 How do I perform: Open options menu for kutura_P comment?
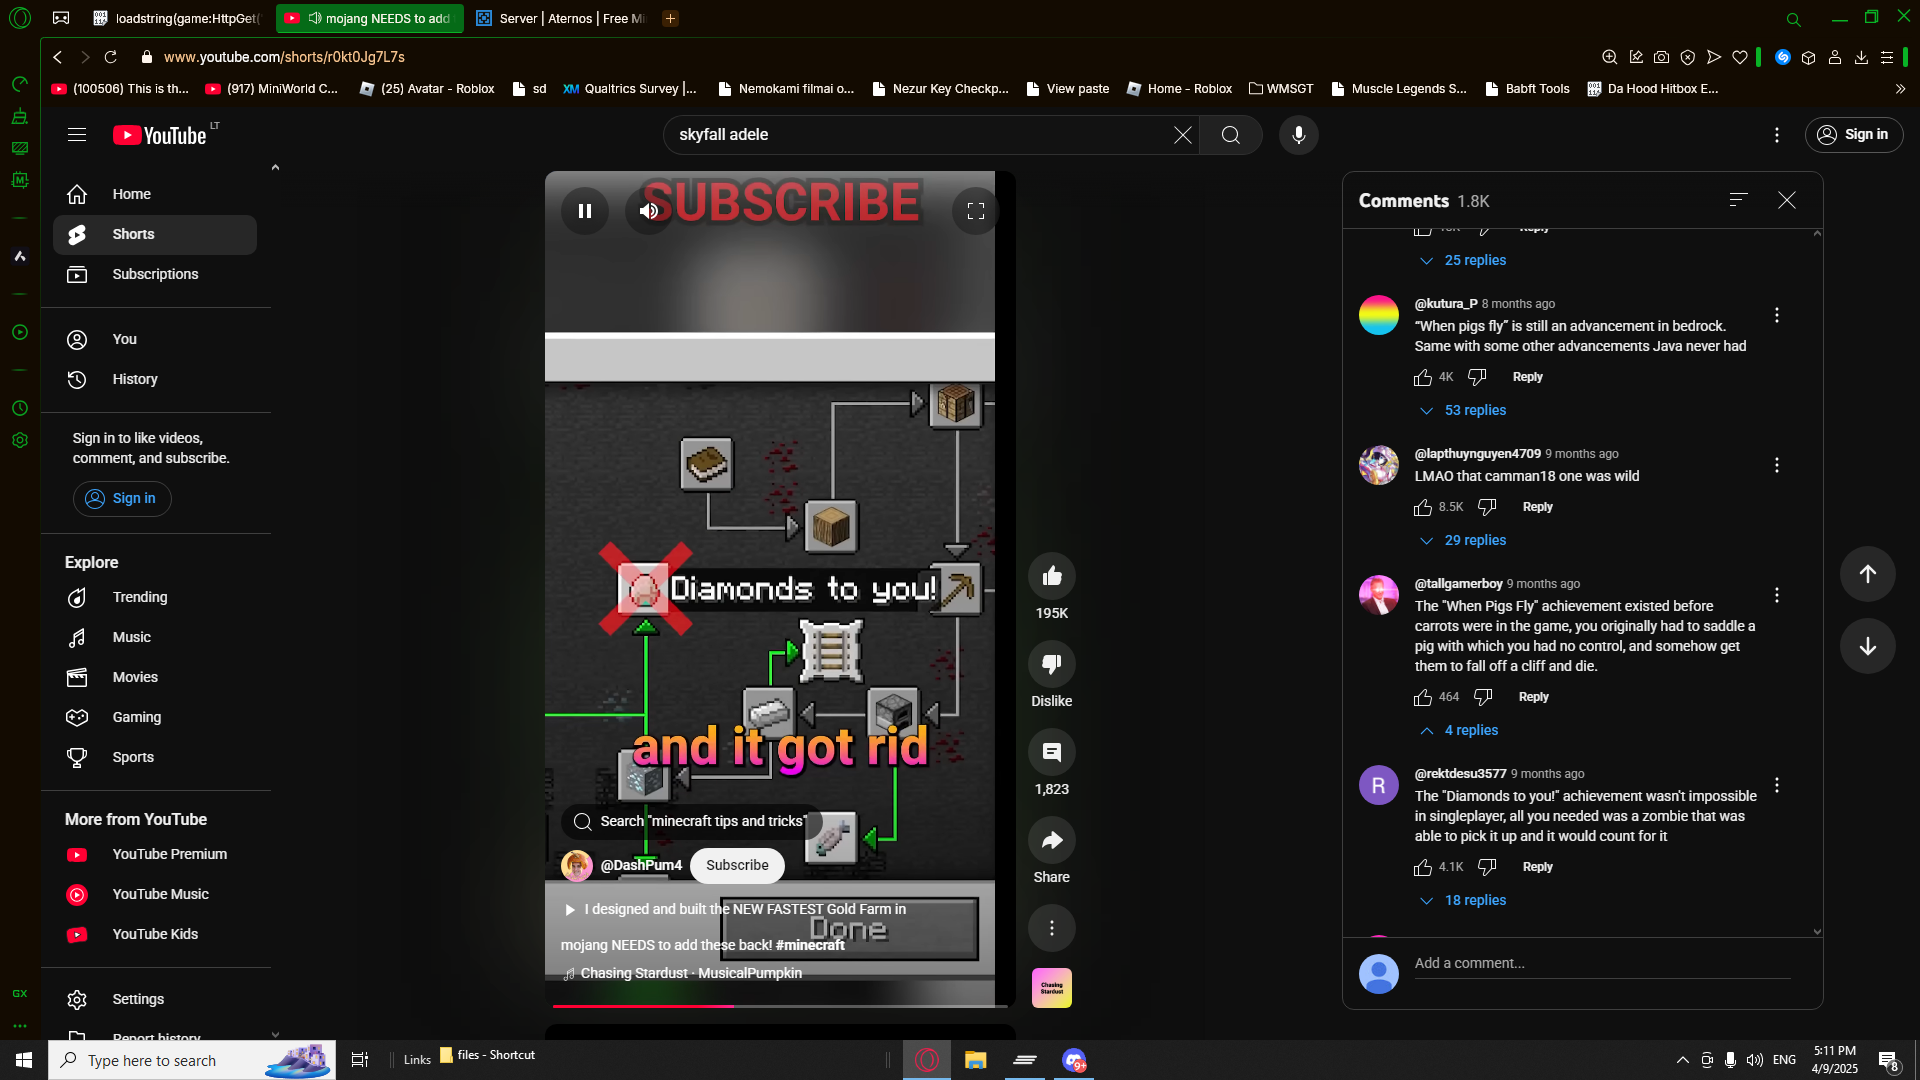tap(1777, 315)
